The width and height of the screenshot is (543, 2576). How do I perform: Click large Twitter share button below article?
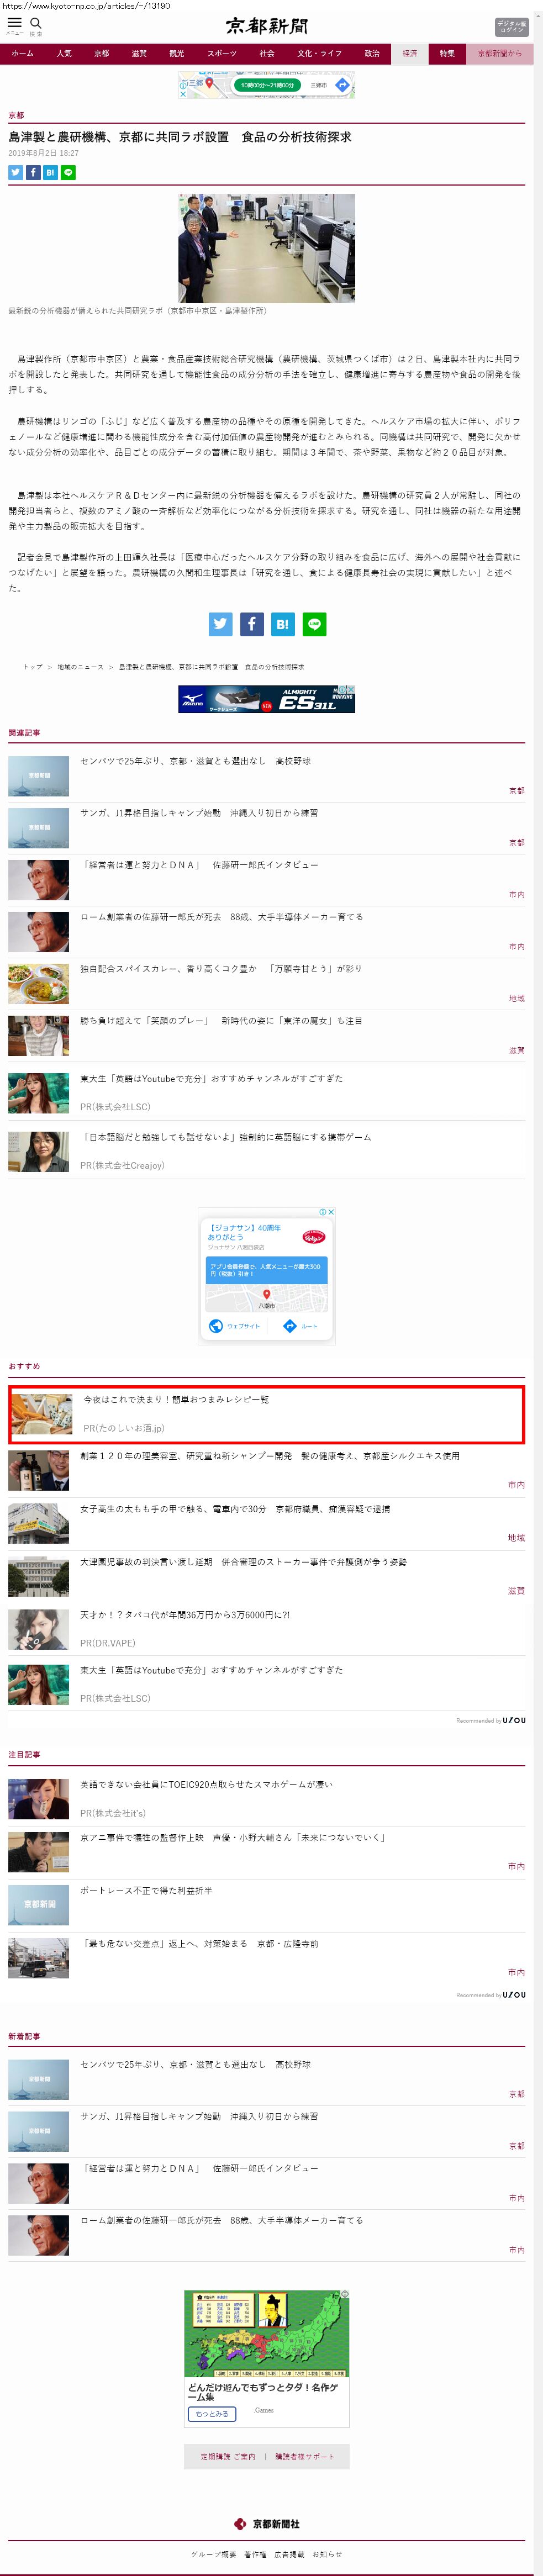tap(220, 624)
